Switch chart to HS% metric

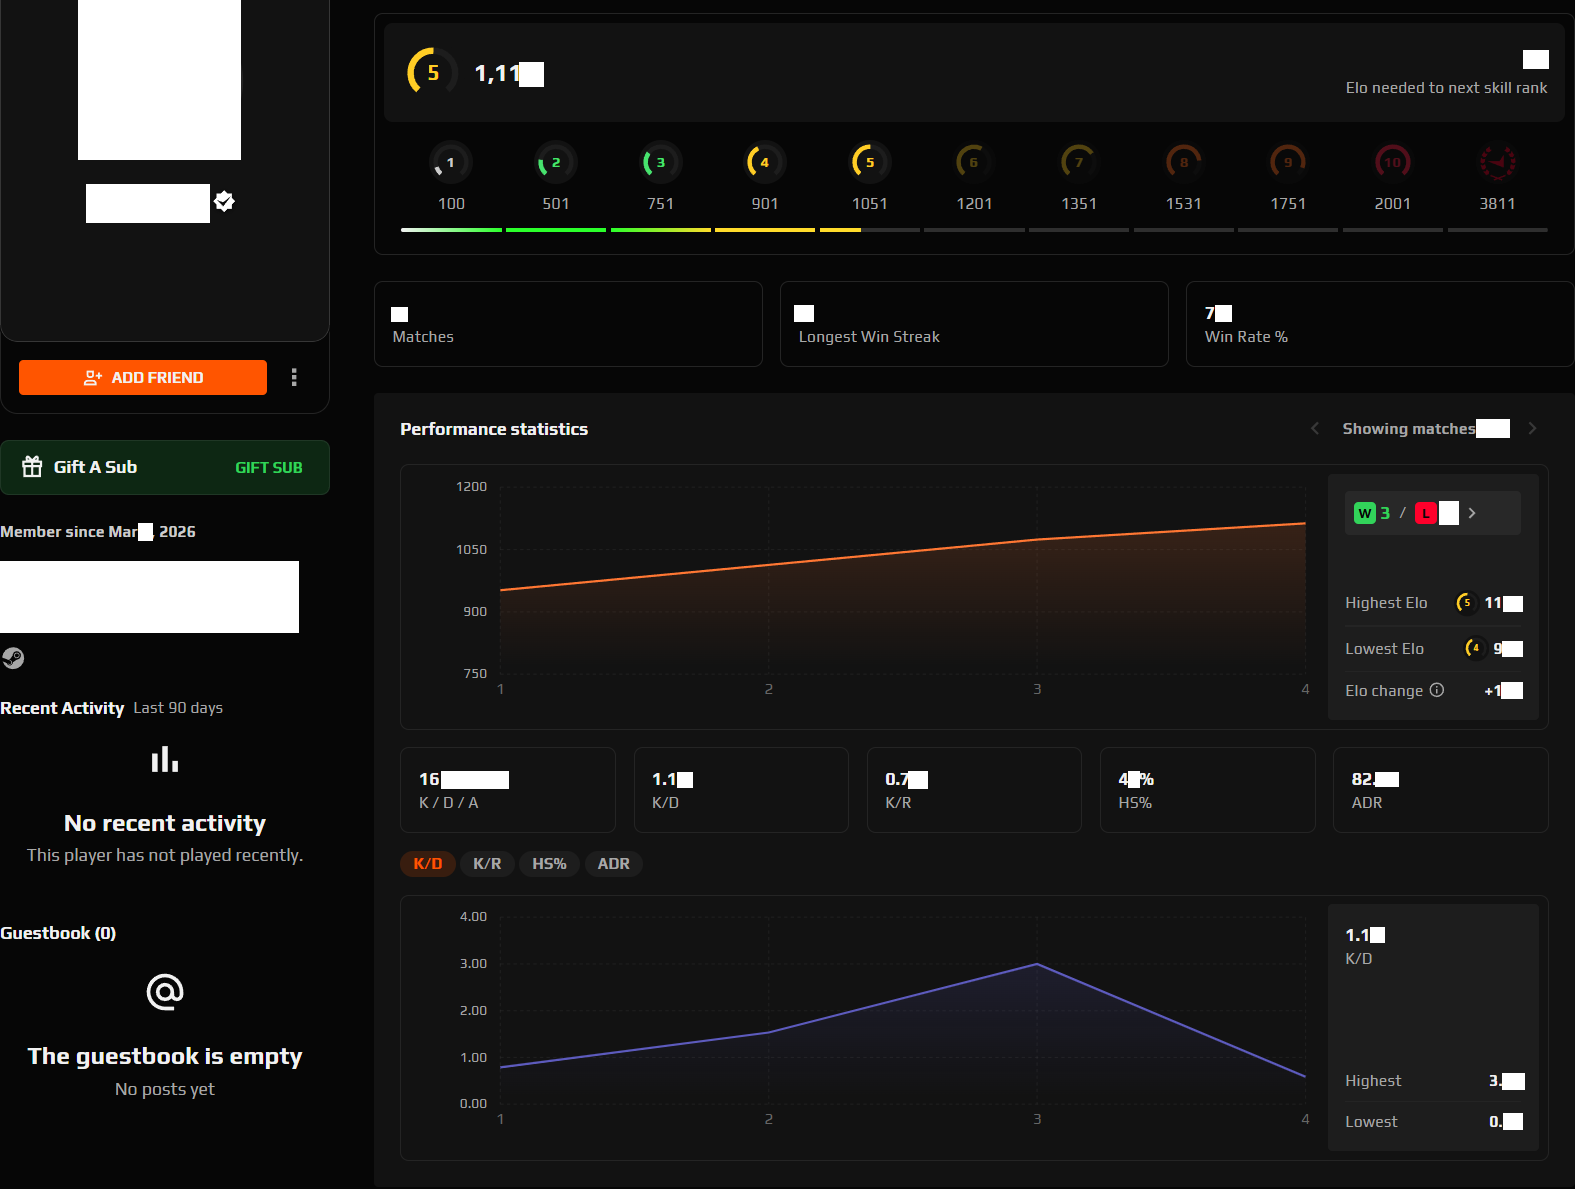click(x=549, y=864)
